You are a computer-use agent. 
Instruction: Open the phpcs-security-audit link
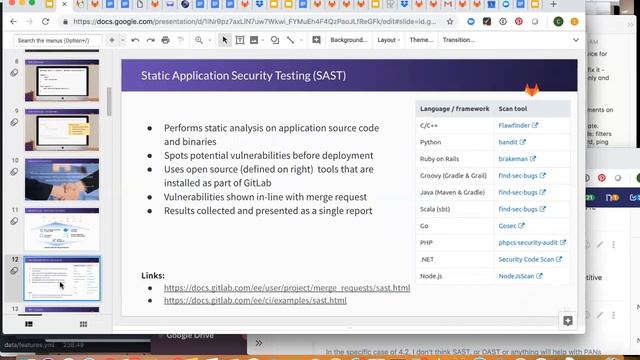click(532, 243)
